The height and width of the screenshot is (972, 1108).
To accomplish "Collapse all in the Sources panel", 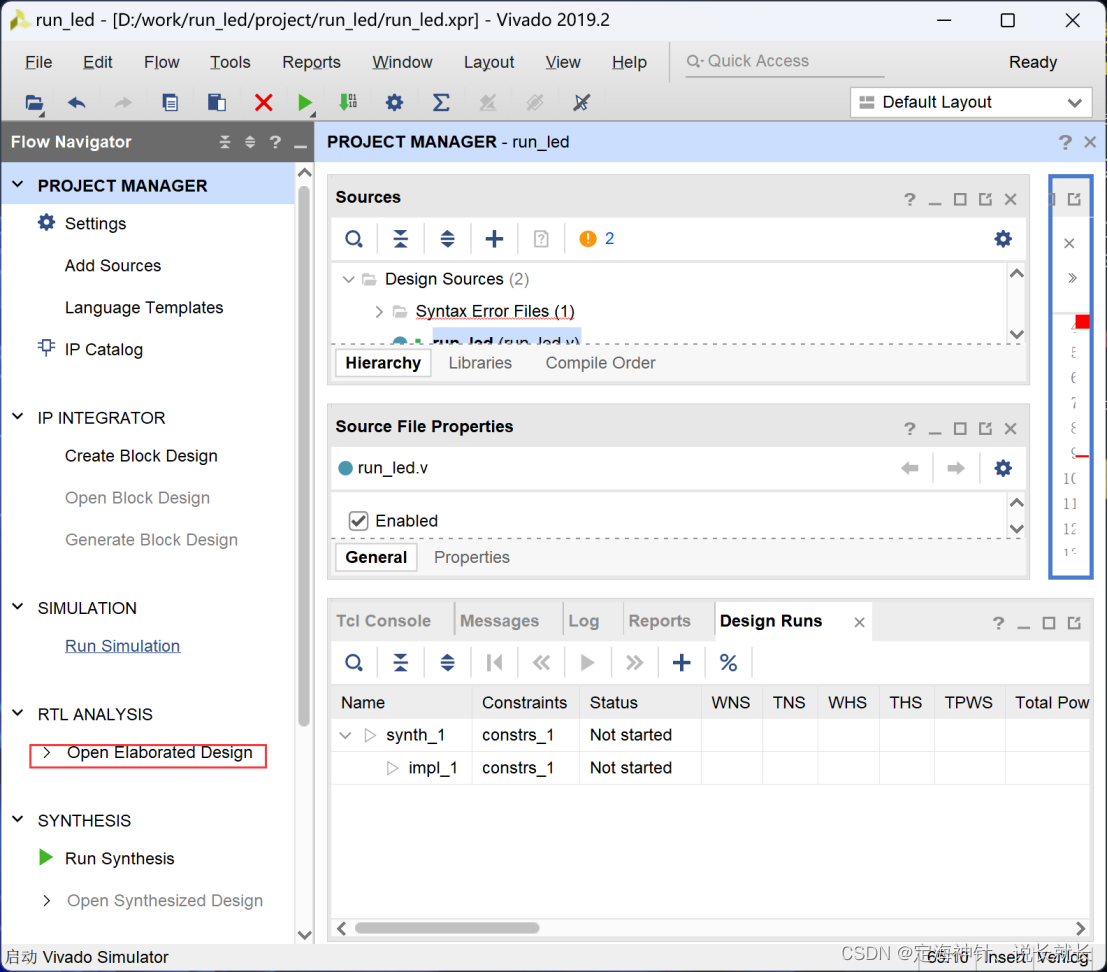I will click(401, 239).
